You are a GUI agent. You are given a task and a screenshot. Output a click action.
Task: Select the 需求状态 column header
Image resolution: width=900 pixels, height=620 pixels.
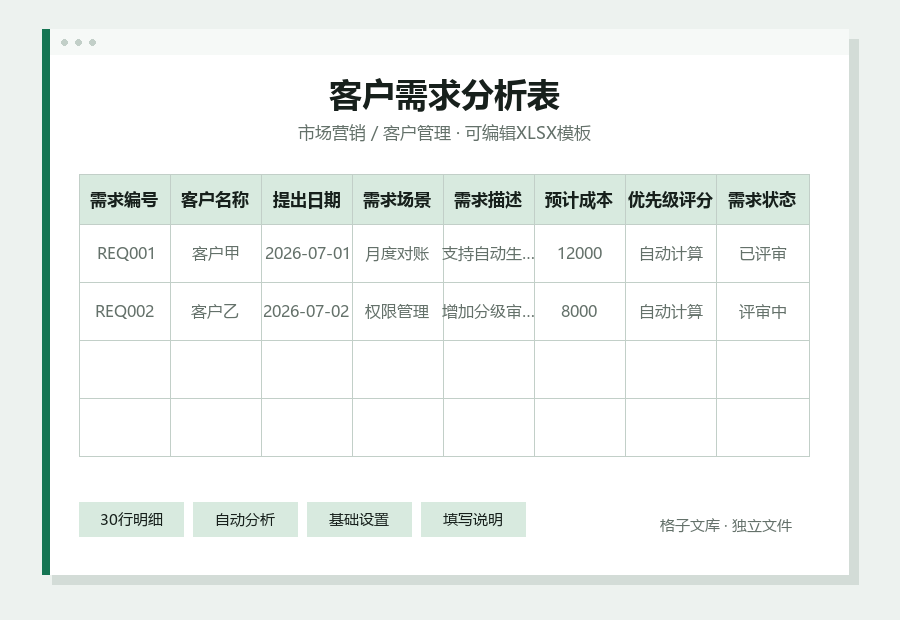point(763,200)
